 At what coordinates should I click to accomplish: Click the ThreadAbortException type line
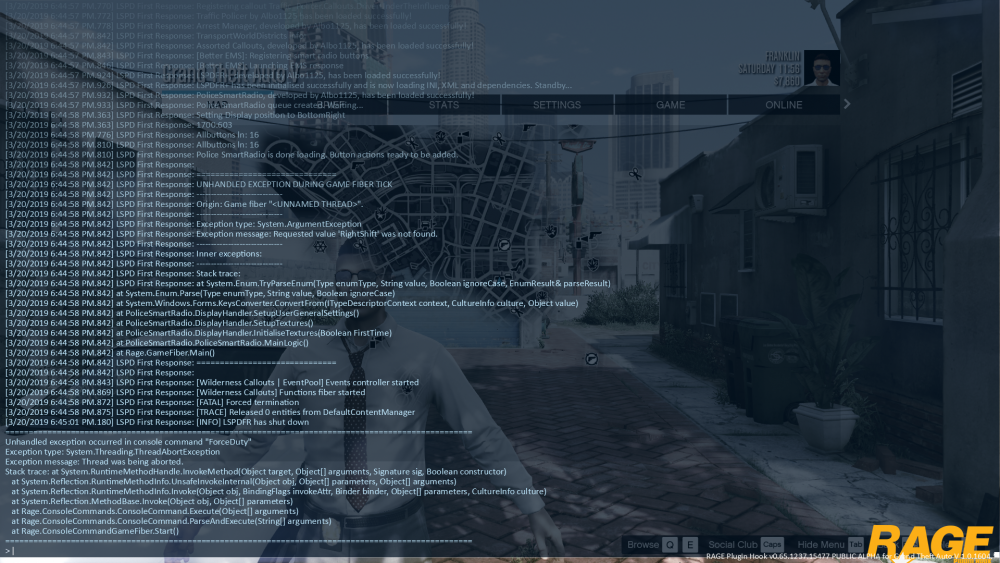tap(112, 452)
